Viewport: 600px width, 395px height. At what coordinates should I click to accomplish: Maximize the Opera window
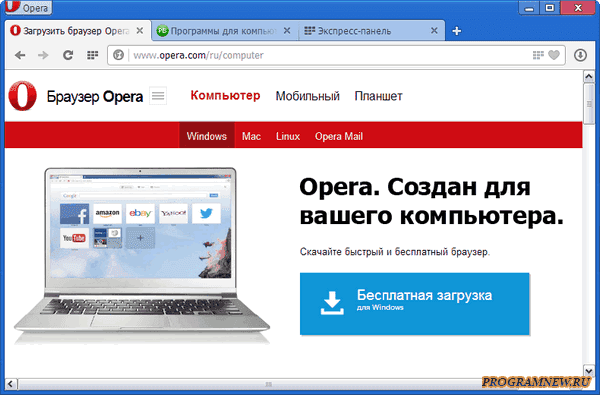point(550,8)
